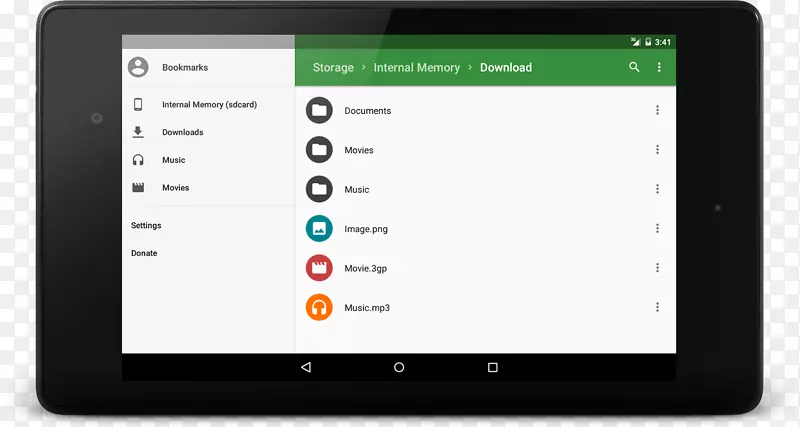Click the Music headphones icon in sidebar
The height and width of the screenshot is (427, 800).
tap(138, 160)
